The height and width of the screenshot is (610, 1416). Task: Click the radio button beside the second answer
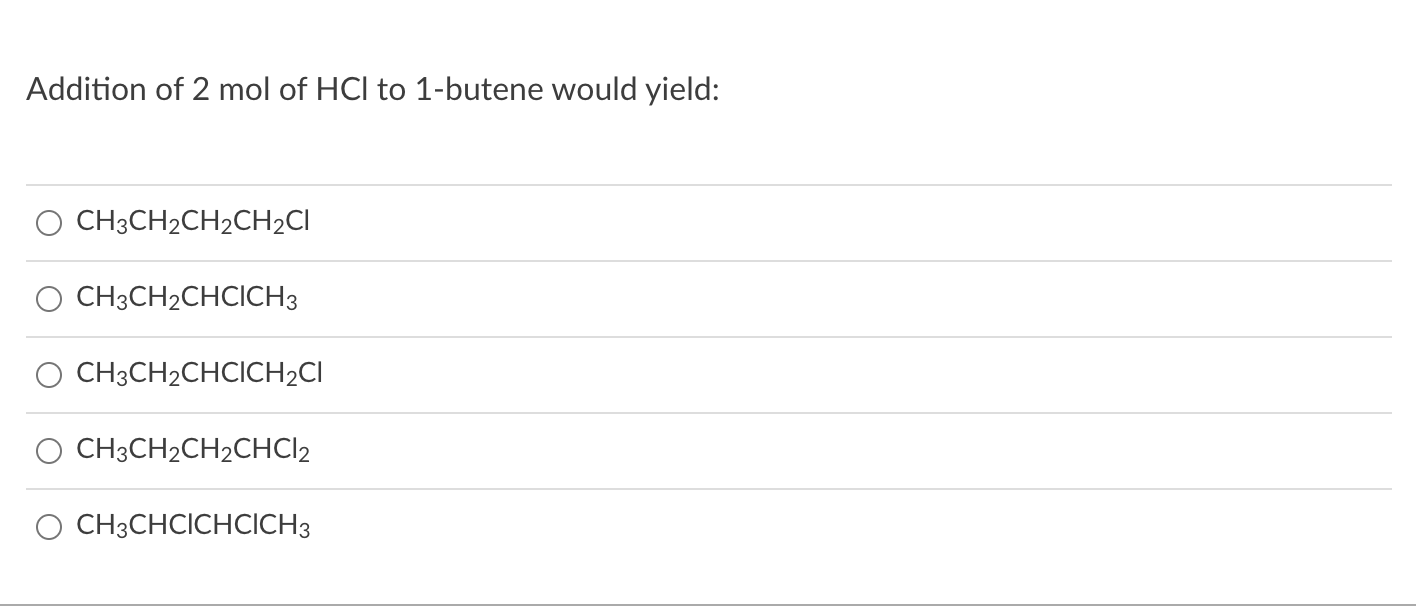(48, 297)
